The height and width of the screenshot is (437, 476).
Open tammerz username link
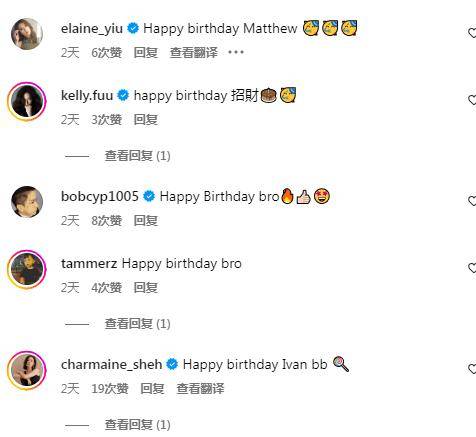pyautogui.click(x=89, y=264)
